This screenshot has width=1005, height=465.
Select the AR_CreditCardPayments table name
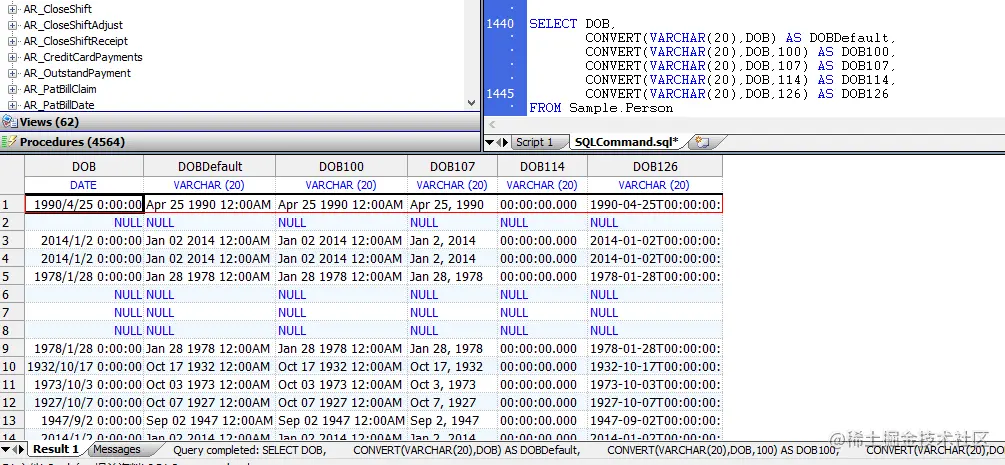coord(83,57)
